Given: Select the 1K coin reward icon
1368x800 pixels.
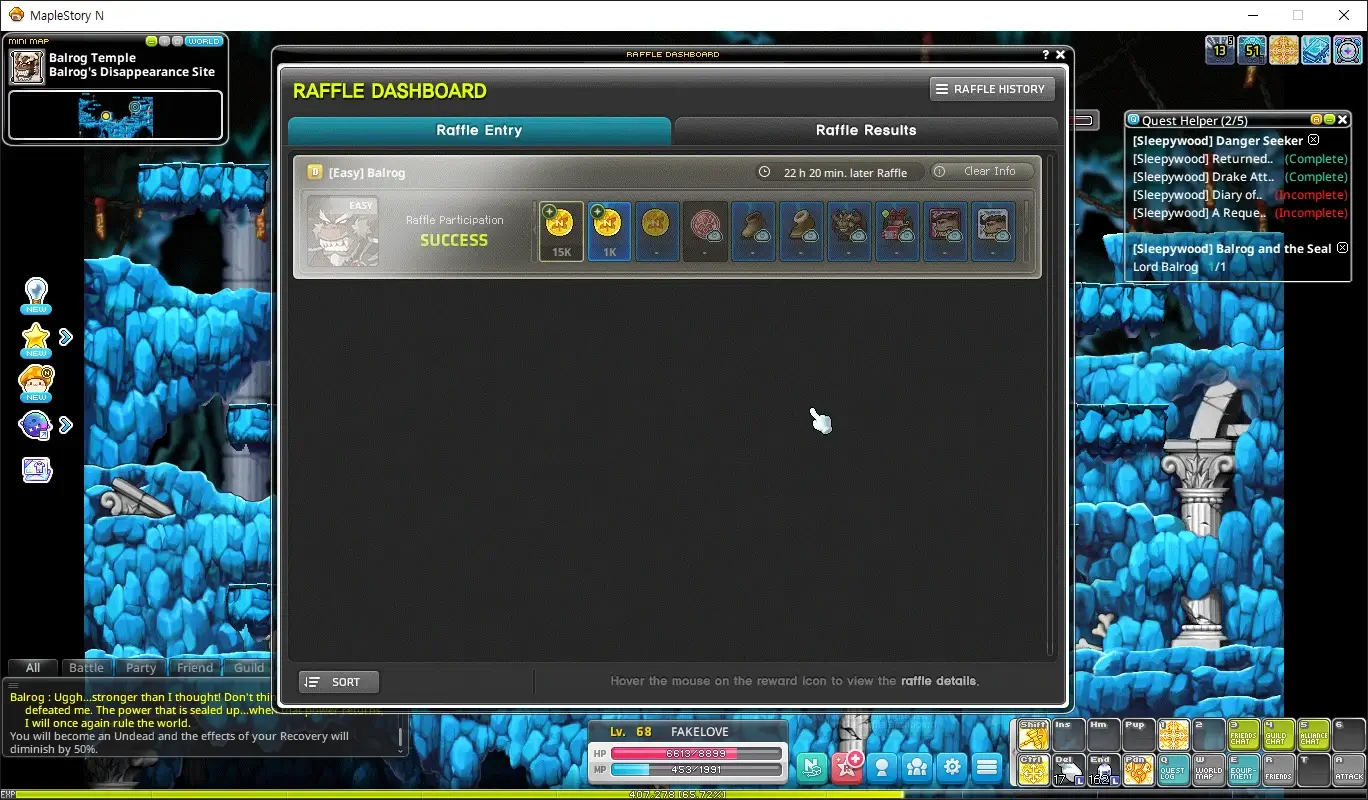Looking at the screenshot, I should (609, 232).
